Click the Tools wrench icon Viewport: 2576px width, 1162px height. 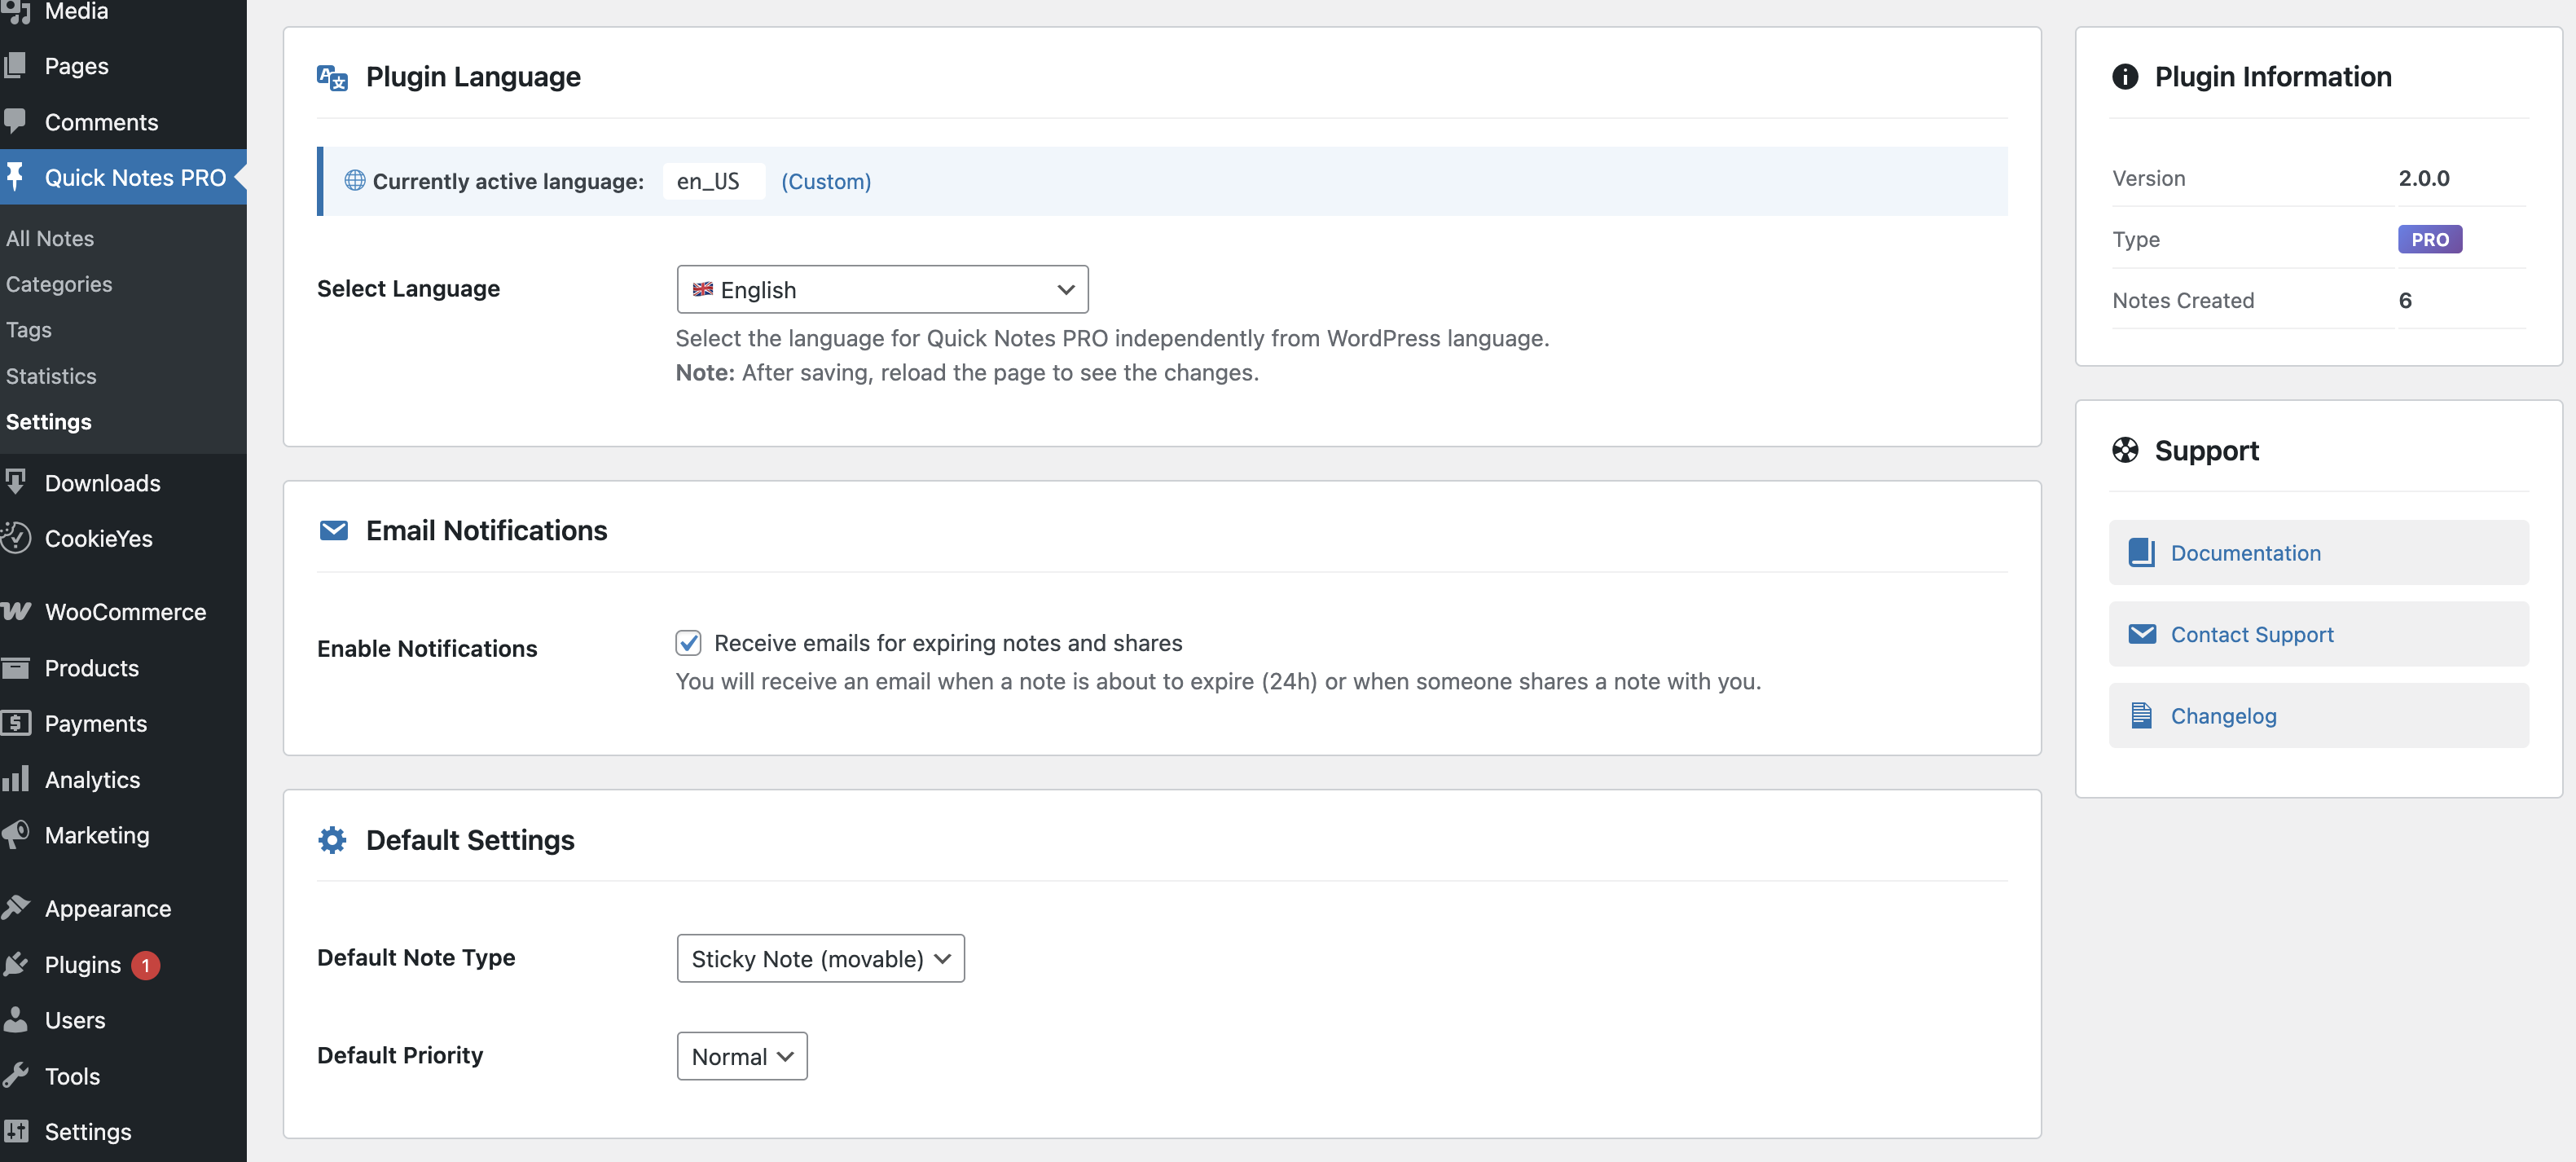point(15,1075)
